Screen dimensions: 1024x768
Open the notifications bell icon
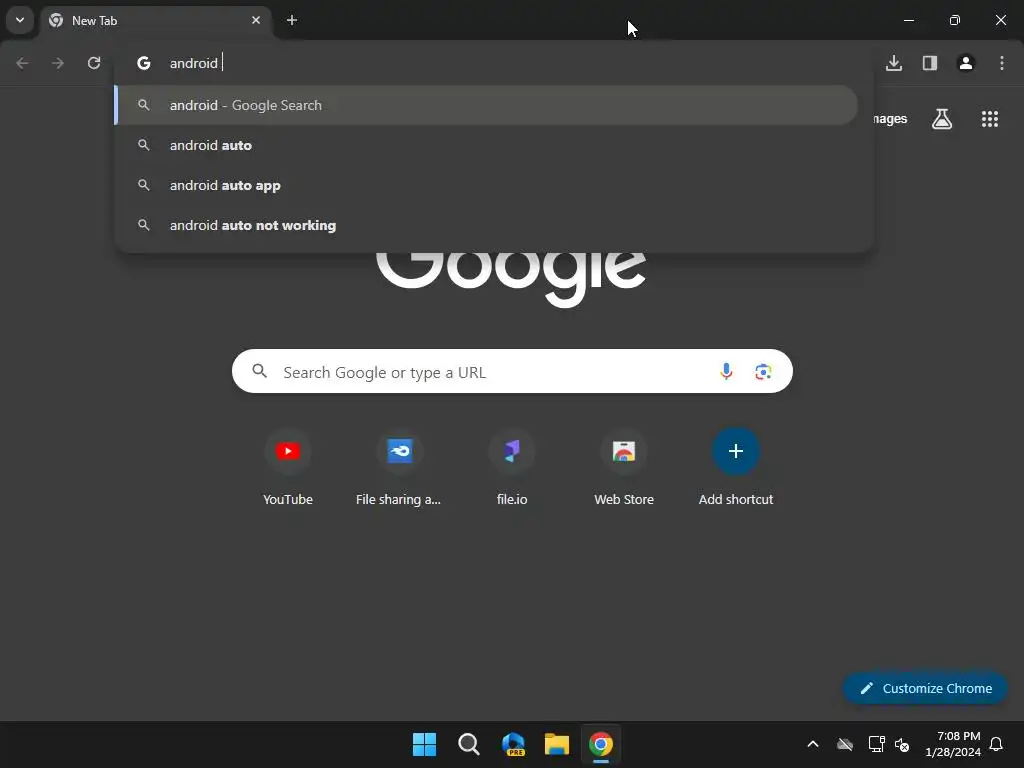pos(997,744)
